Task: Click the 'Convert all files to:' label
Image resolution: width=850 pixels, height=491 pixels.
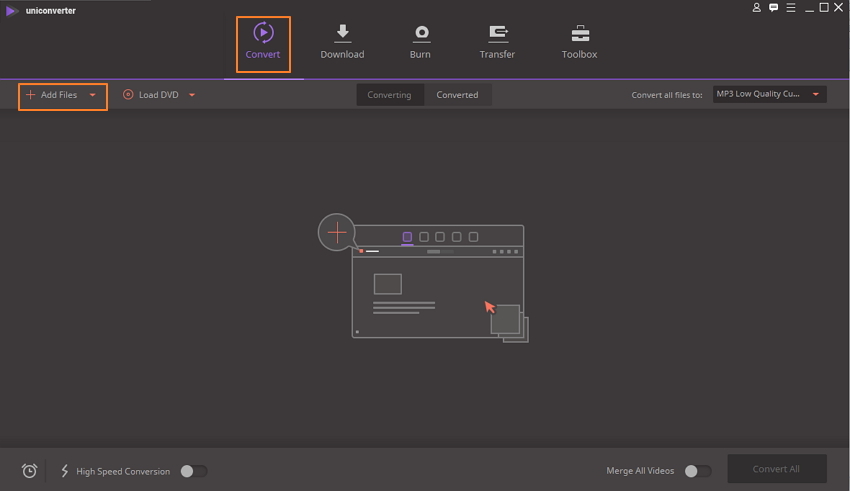Action: click(667, 95)
